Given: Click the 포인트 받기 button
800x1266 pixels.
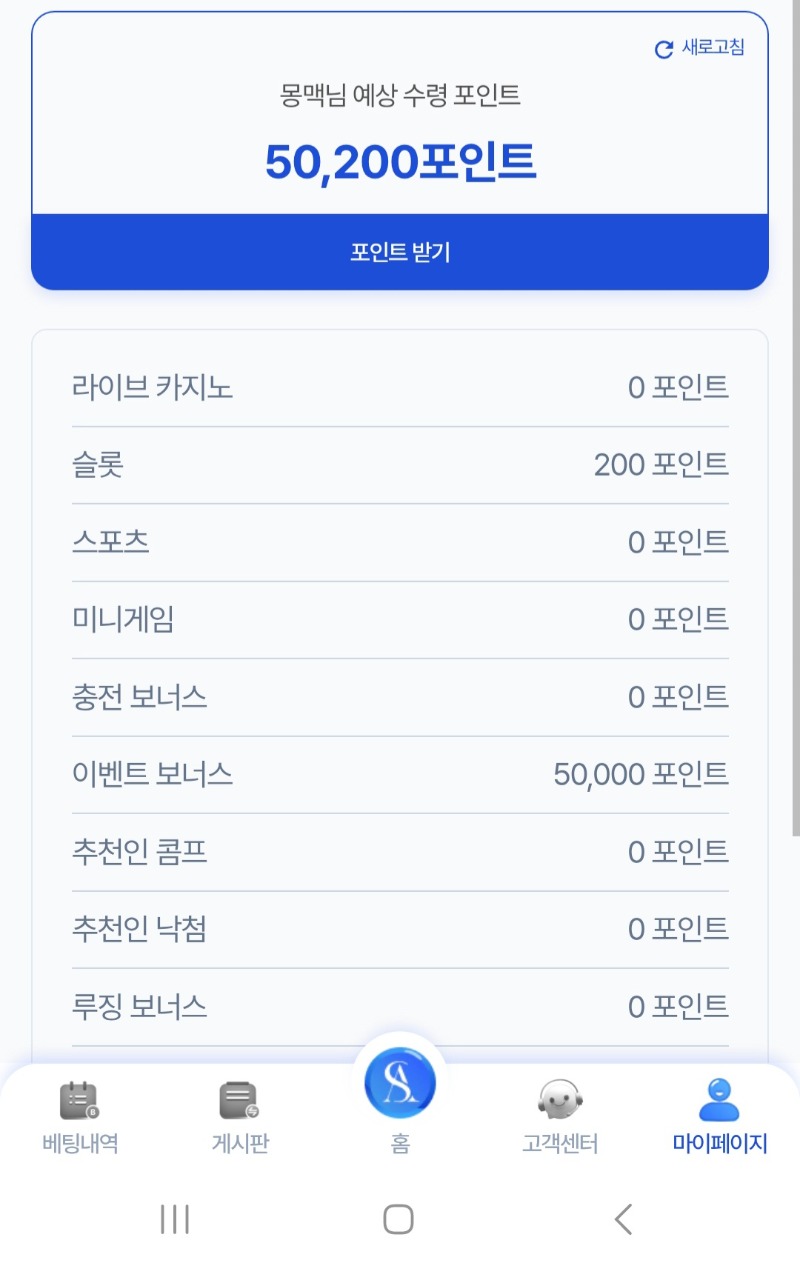Looking at the screenshot, I should (x=400, y=252).
